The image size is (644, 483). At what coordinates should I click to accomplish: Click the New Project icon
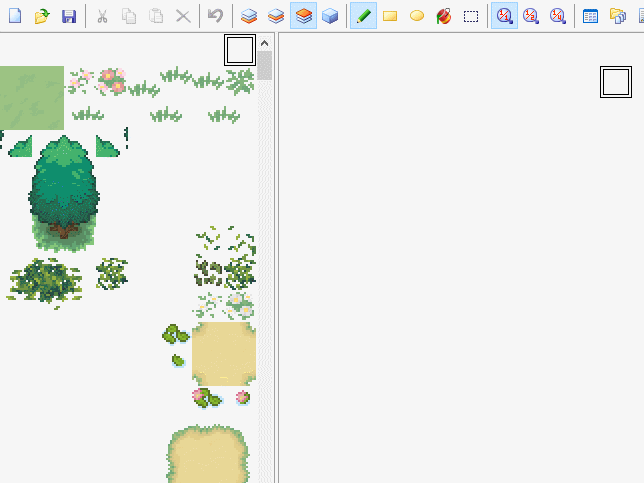(x=14, y=16)
